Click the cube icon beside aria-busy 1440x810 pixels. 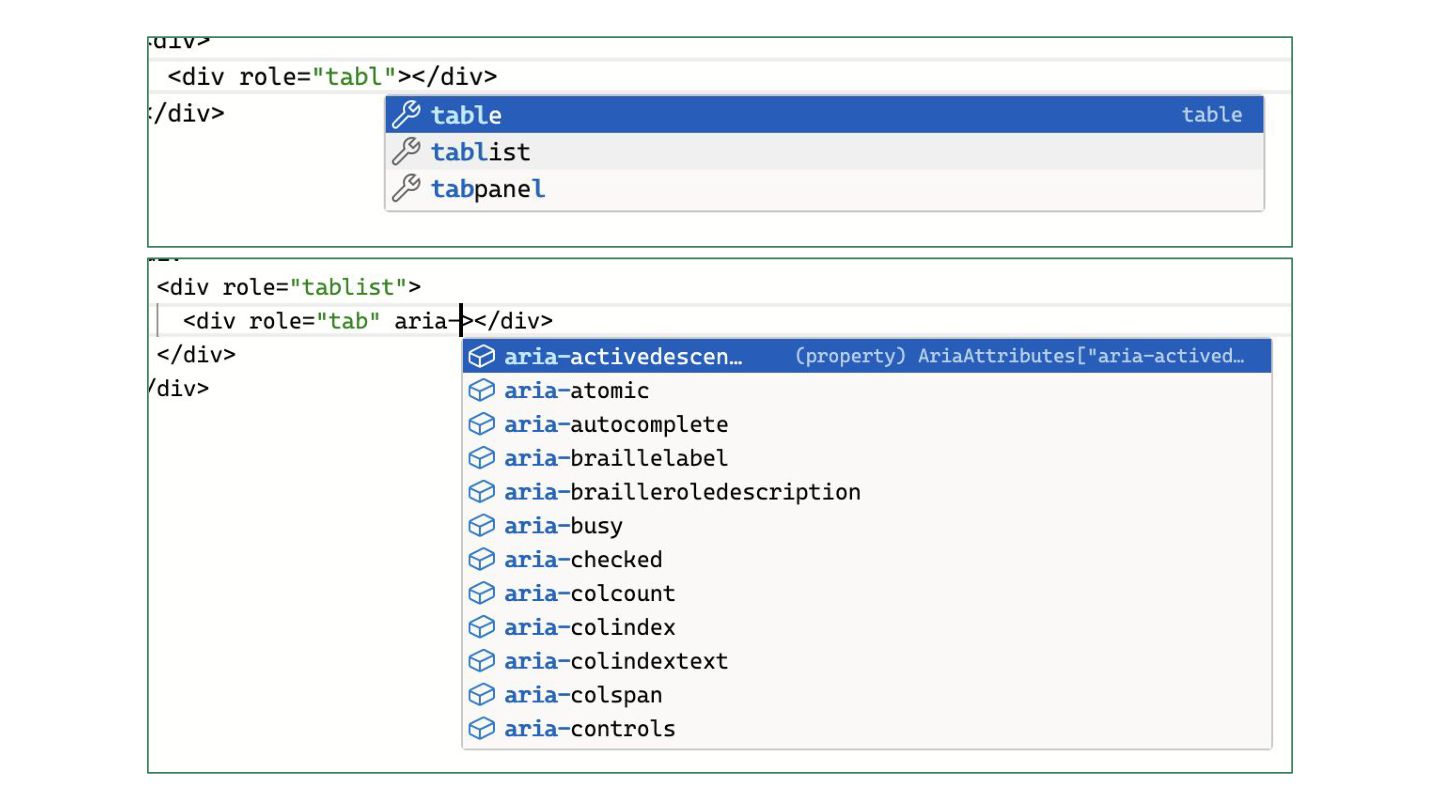point(482,526)
